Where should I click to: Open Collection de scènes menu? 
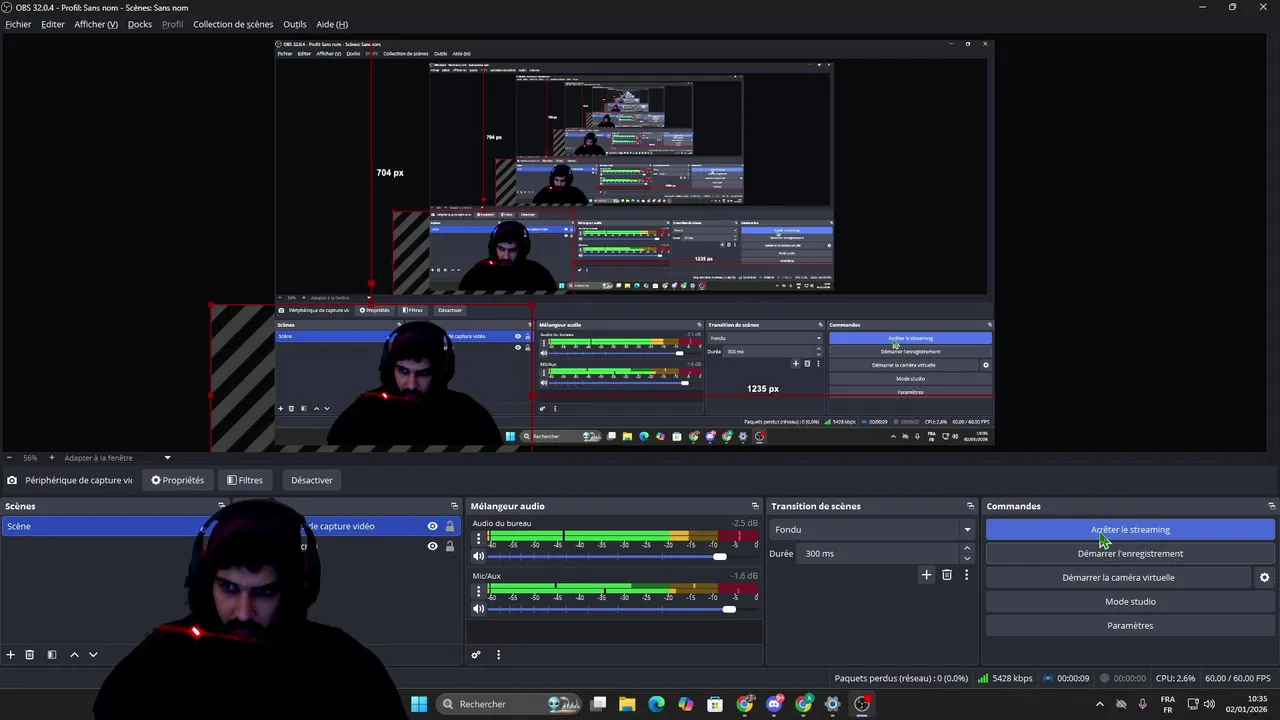coord(233,24)
